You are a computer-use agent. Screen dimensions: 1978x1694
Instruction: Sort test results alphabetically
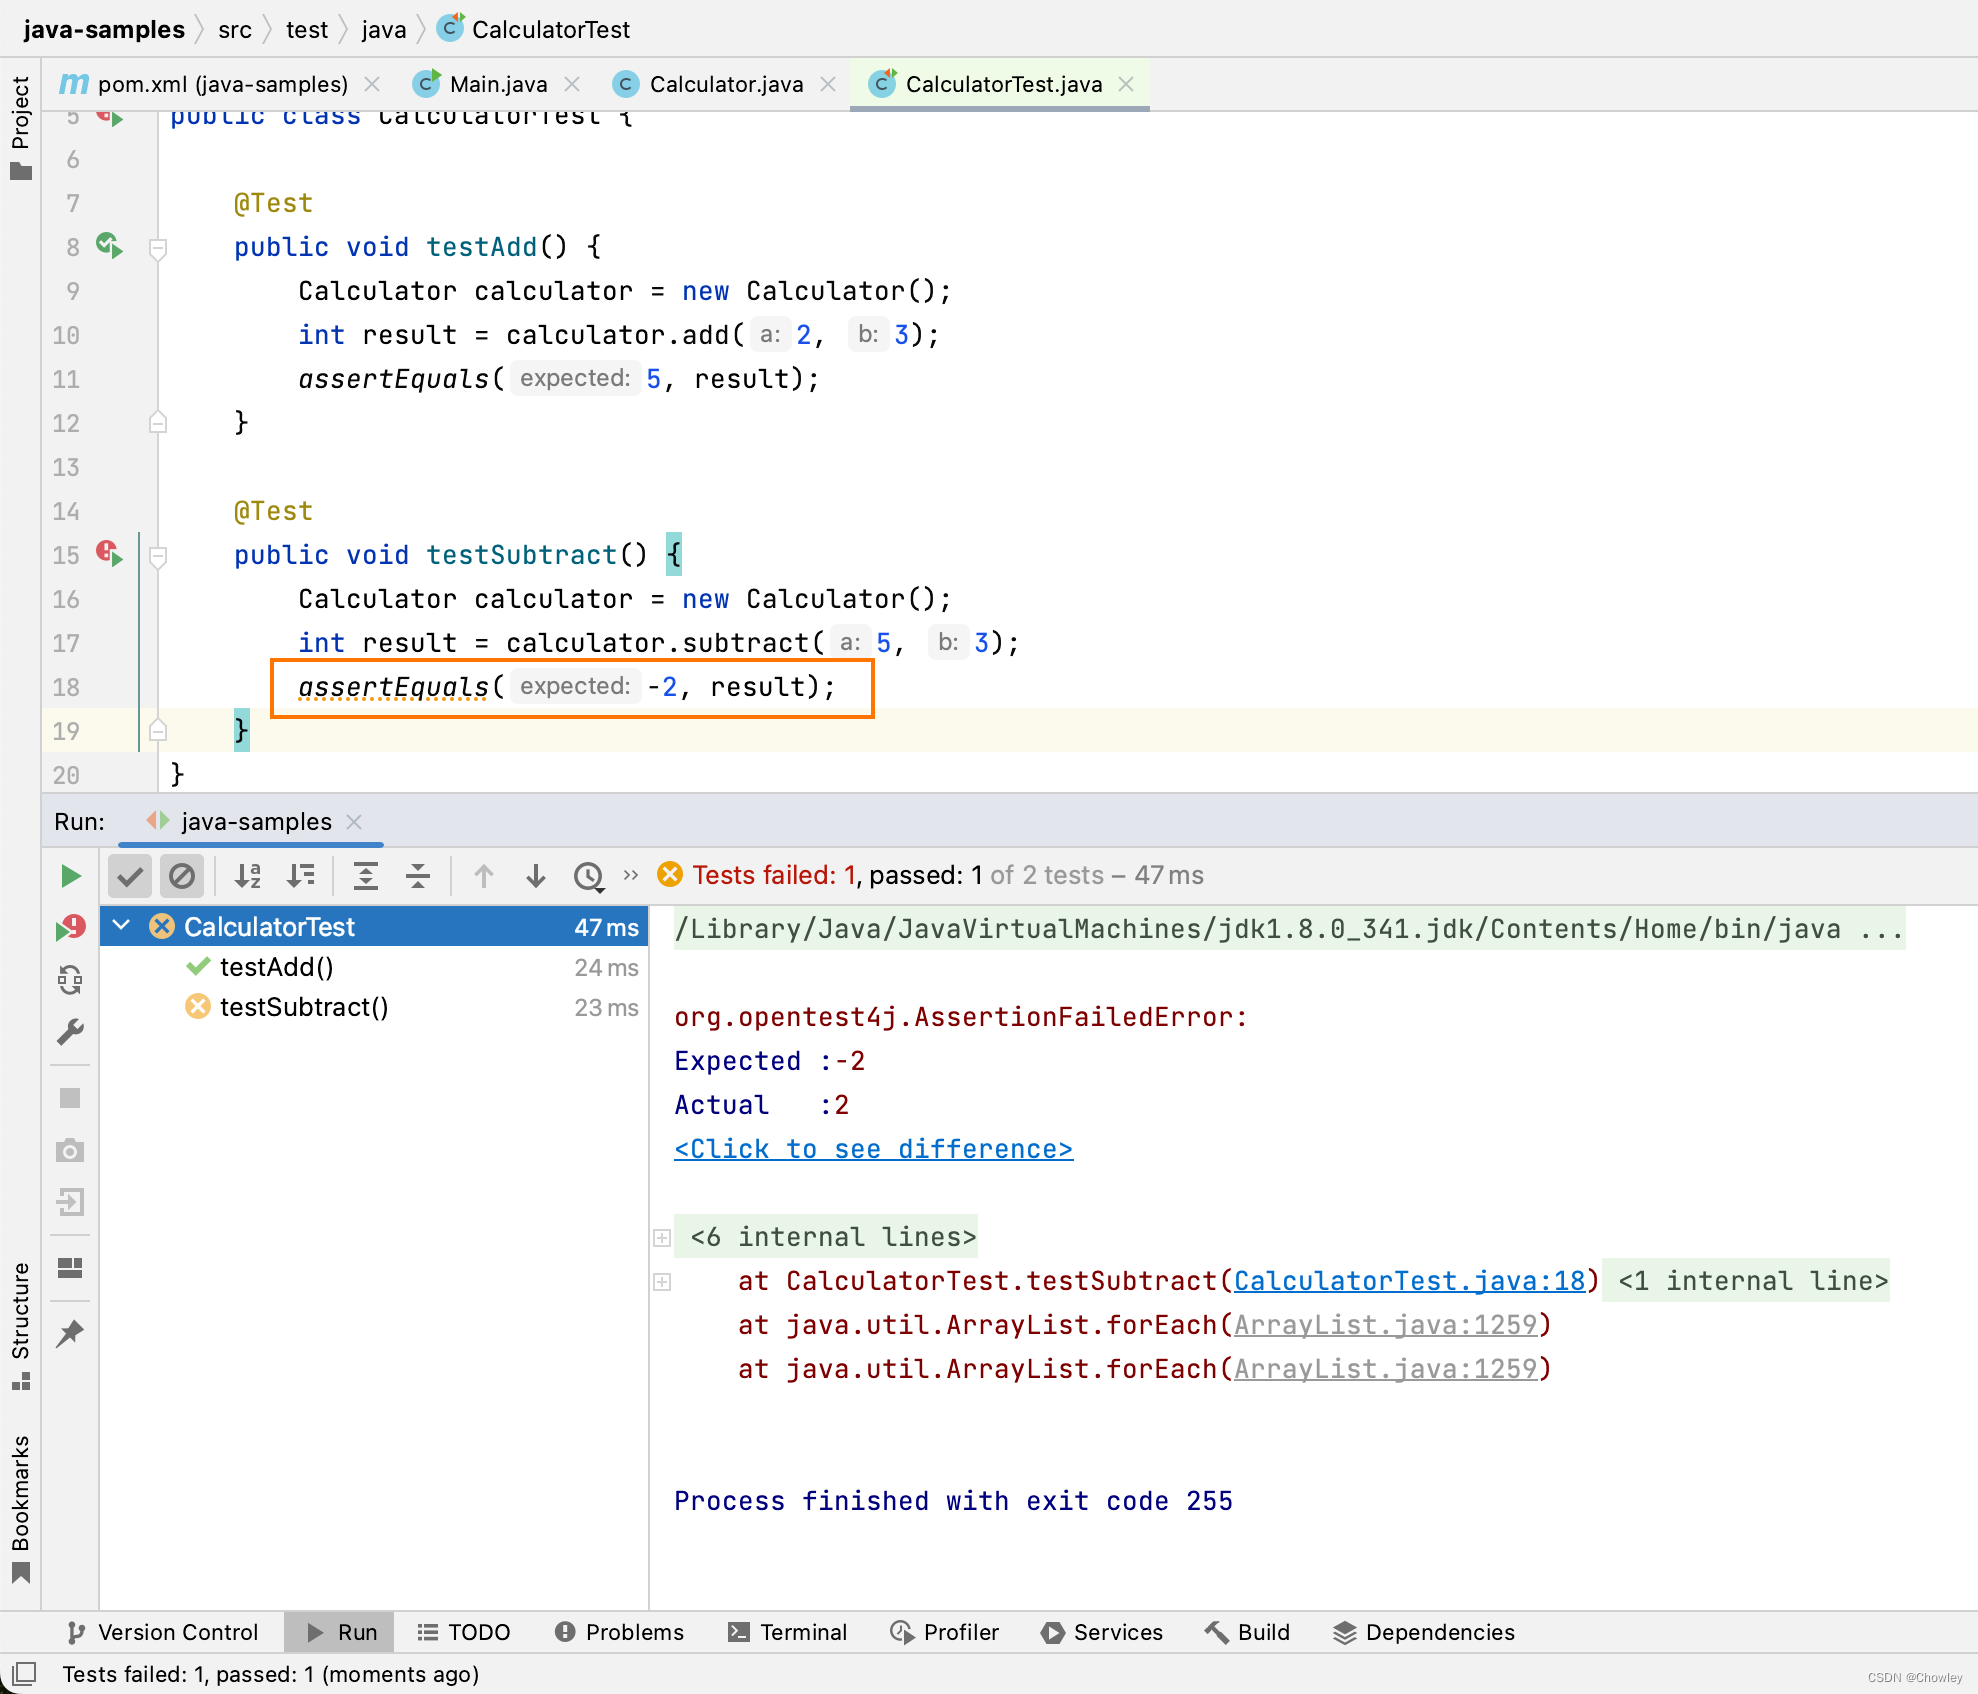click(x=248, y=875)
